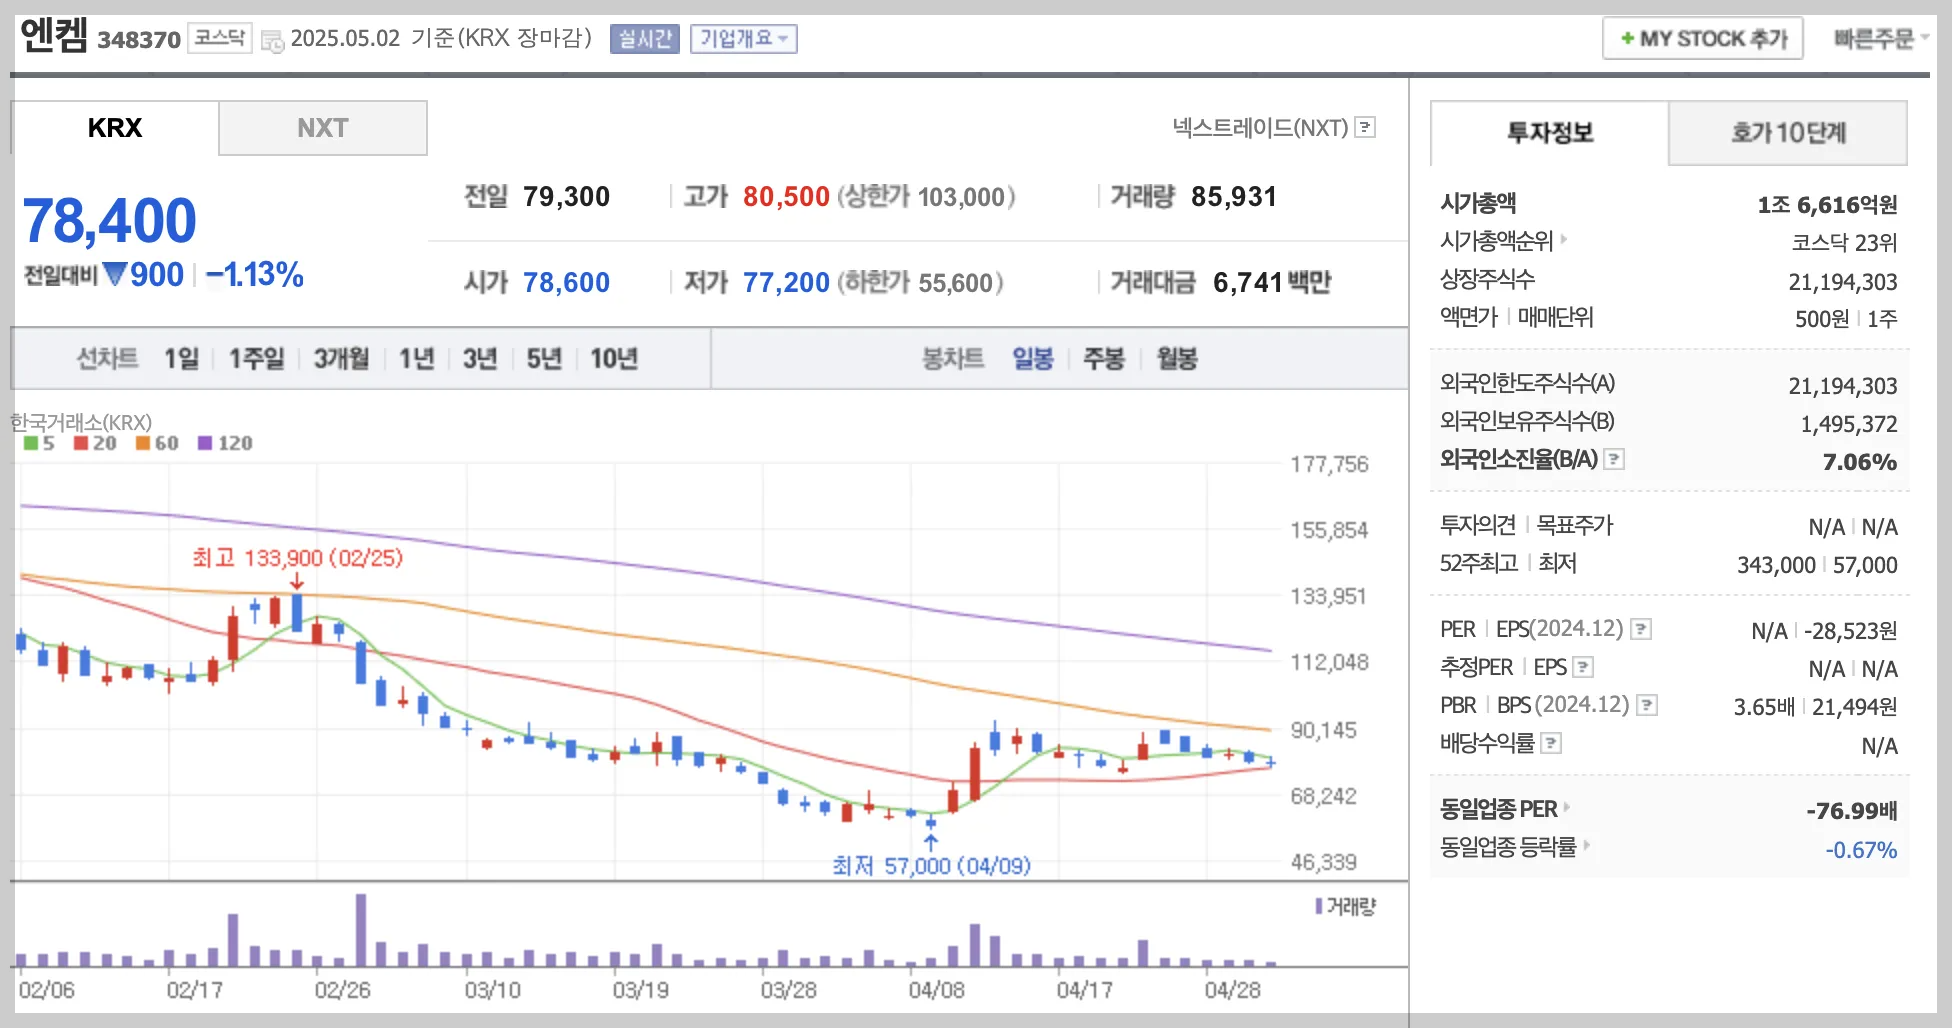The image size is (1952, 1028).
Task: Click the 외국인소진율 value 7.06%
Action: point(1860,462)
